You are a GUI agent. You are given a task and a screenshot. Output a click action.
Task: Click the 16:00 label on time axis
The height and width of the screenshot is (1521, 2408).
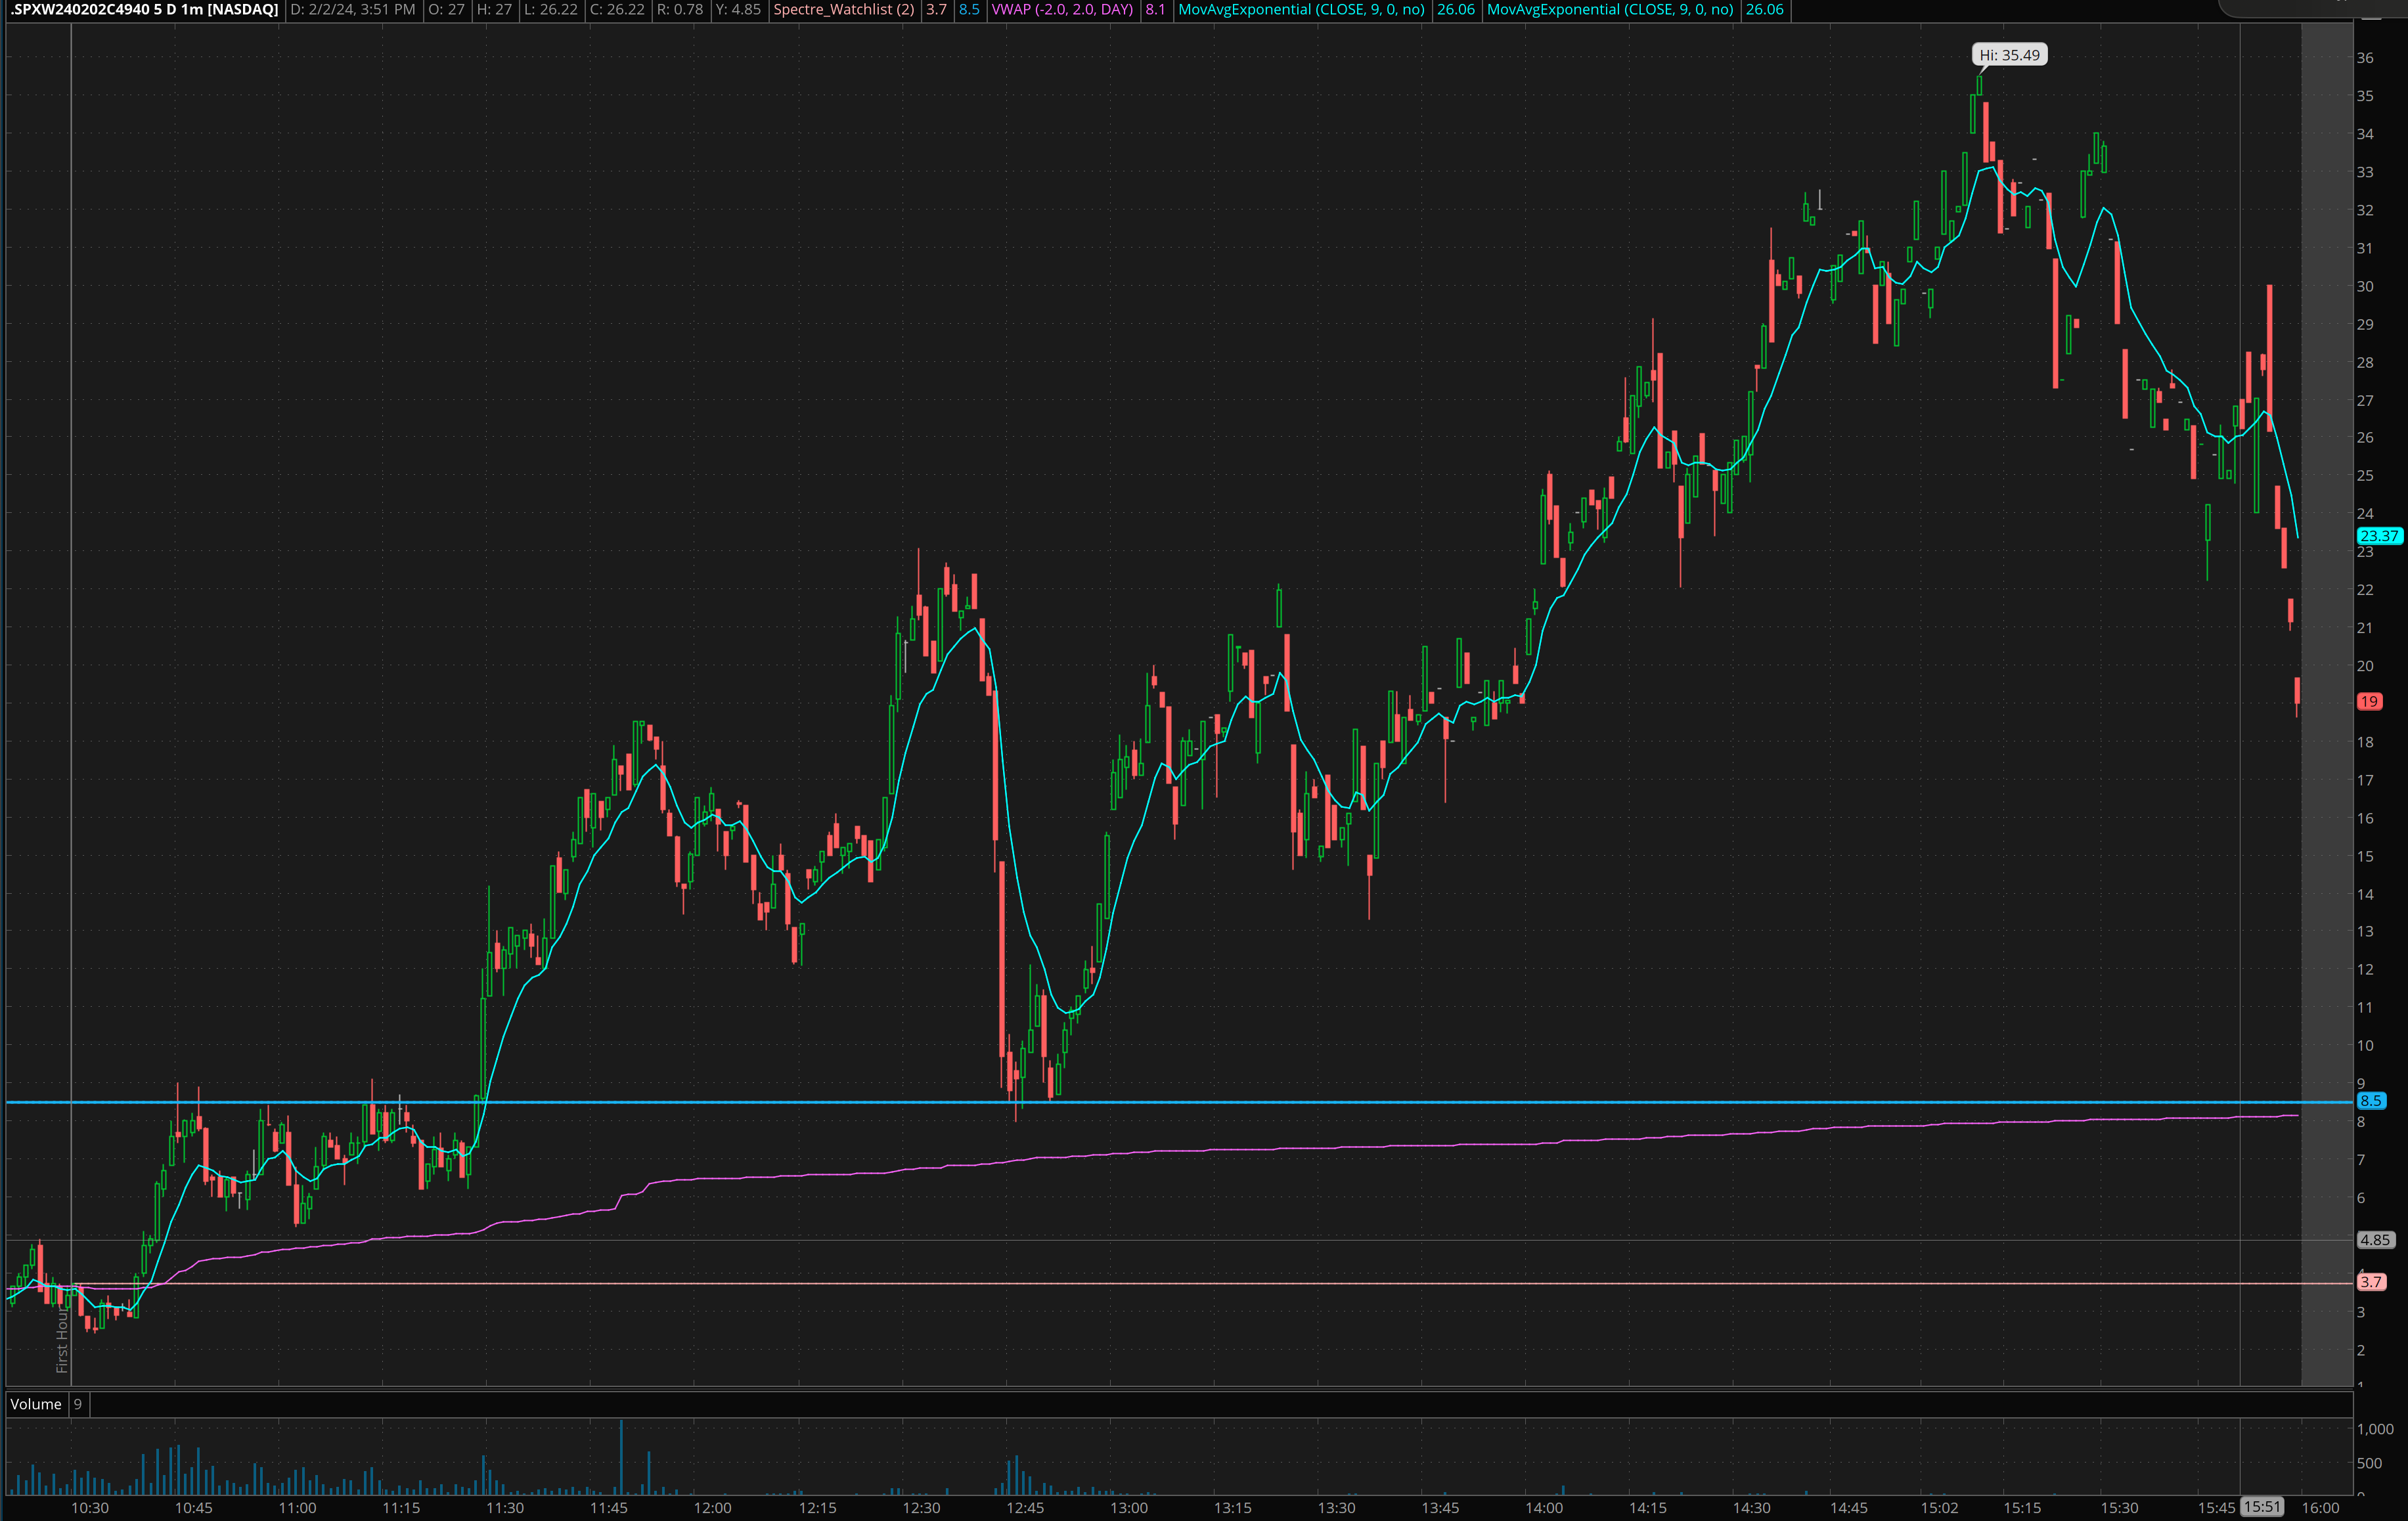[2320, 1508]
